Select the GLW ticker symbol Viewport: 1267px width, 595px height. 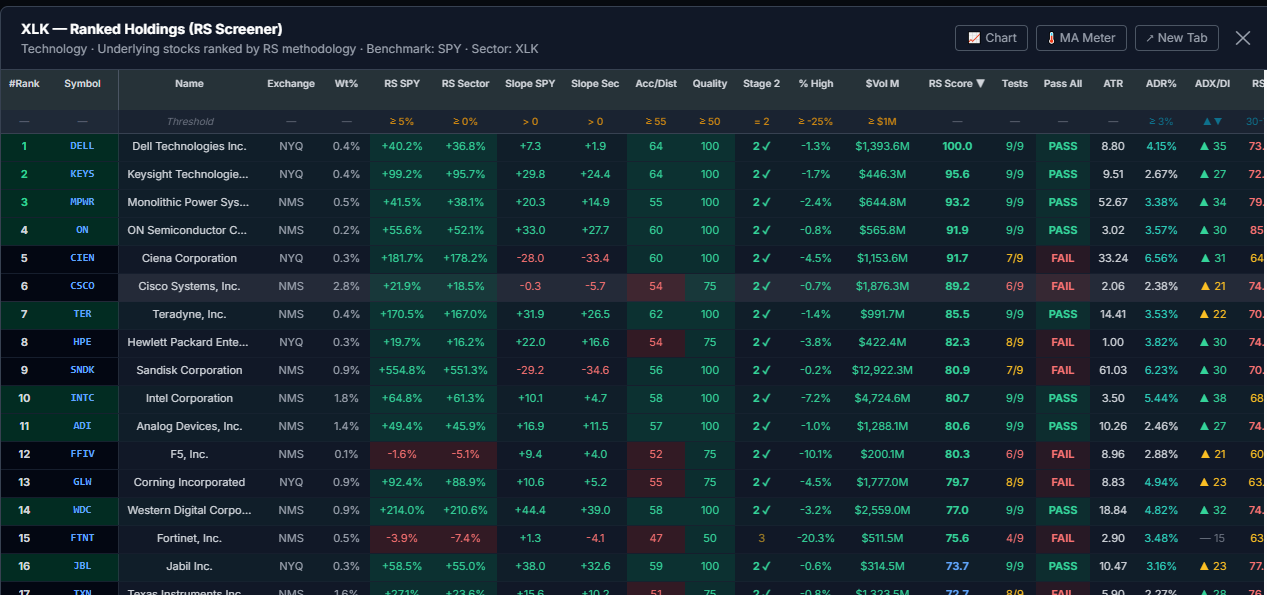pos(82,482)
